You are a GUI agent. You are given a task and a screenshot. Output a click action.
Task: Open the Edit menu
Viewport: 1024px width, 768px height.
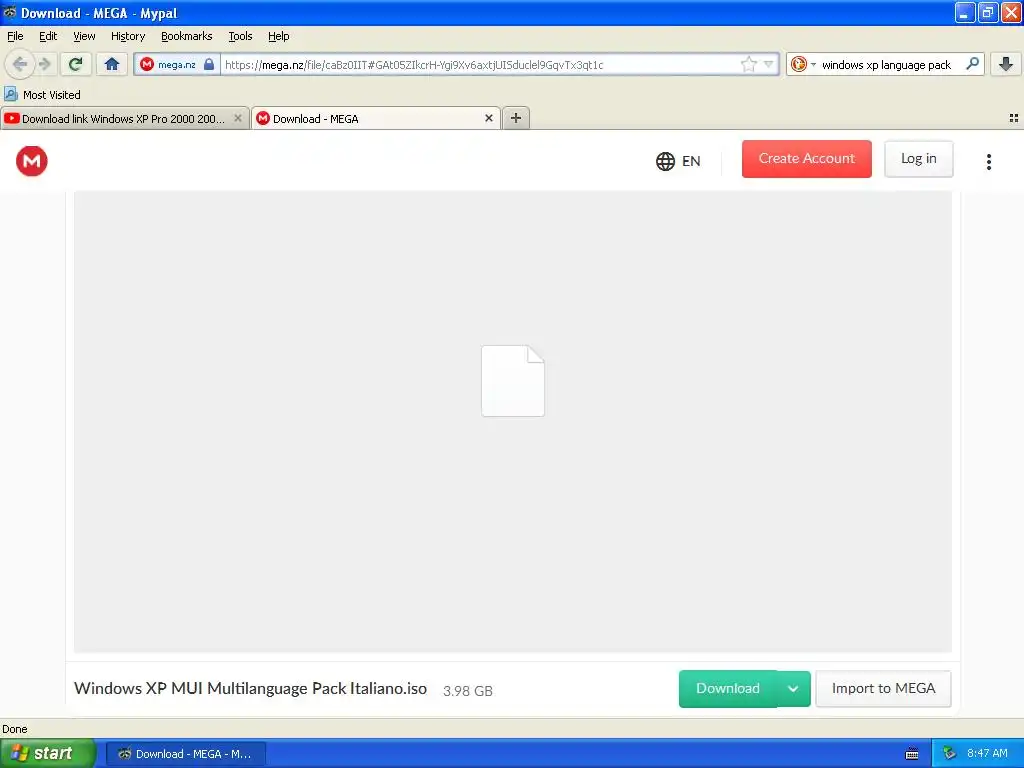(48, 36)
